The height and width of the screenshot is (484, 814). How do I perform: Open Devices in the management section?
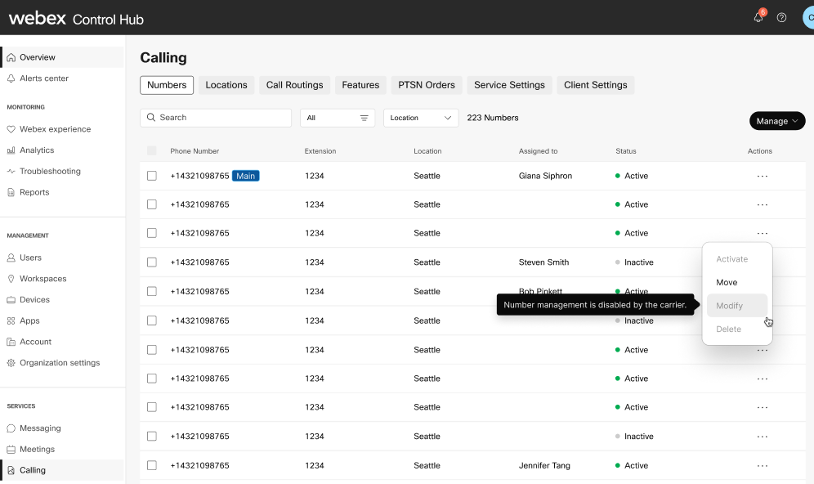point(34,300)
